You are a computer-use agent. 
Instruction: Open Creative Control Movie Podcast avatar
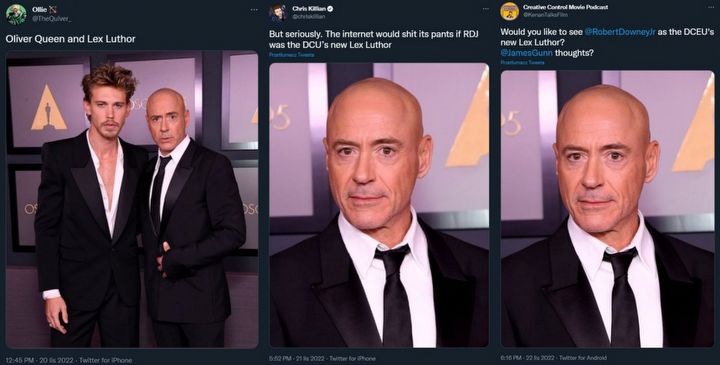509,11
